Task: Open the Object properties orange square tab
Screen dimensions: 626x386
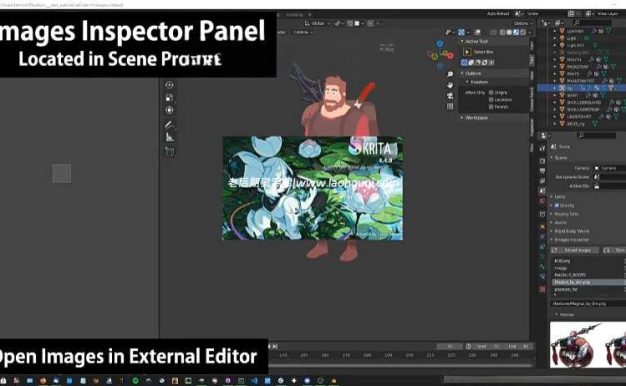Action: tap(542, 226)
